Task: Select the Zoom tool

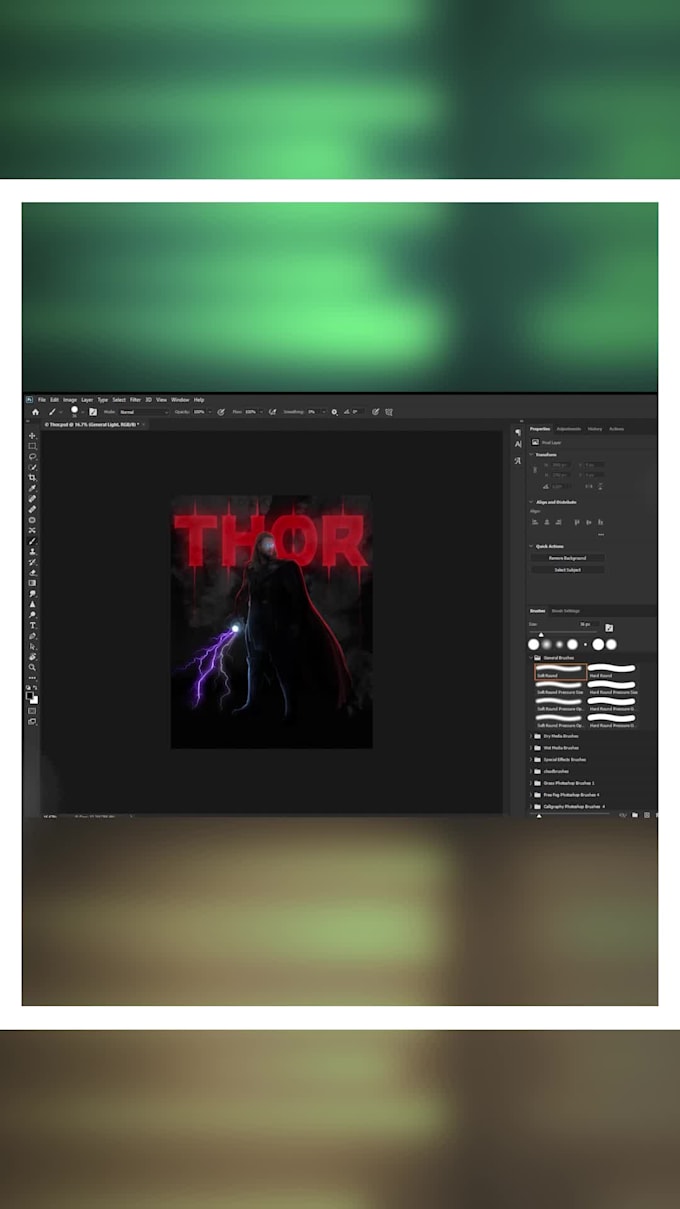Action: [32, 667]
